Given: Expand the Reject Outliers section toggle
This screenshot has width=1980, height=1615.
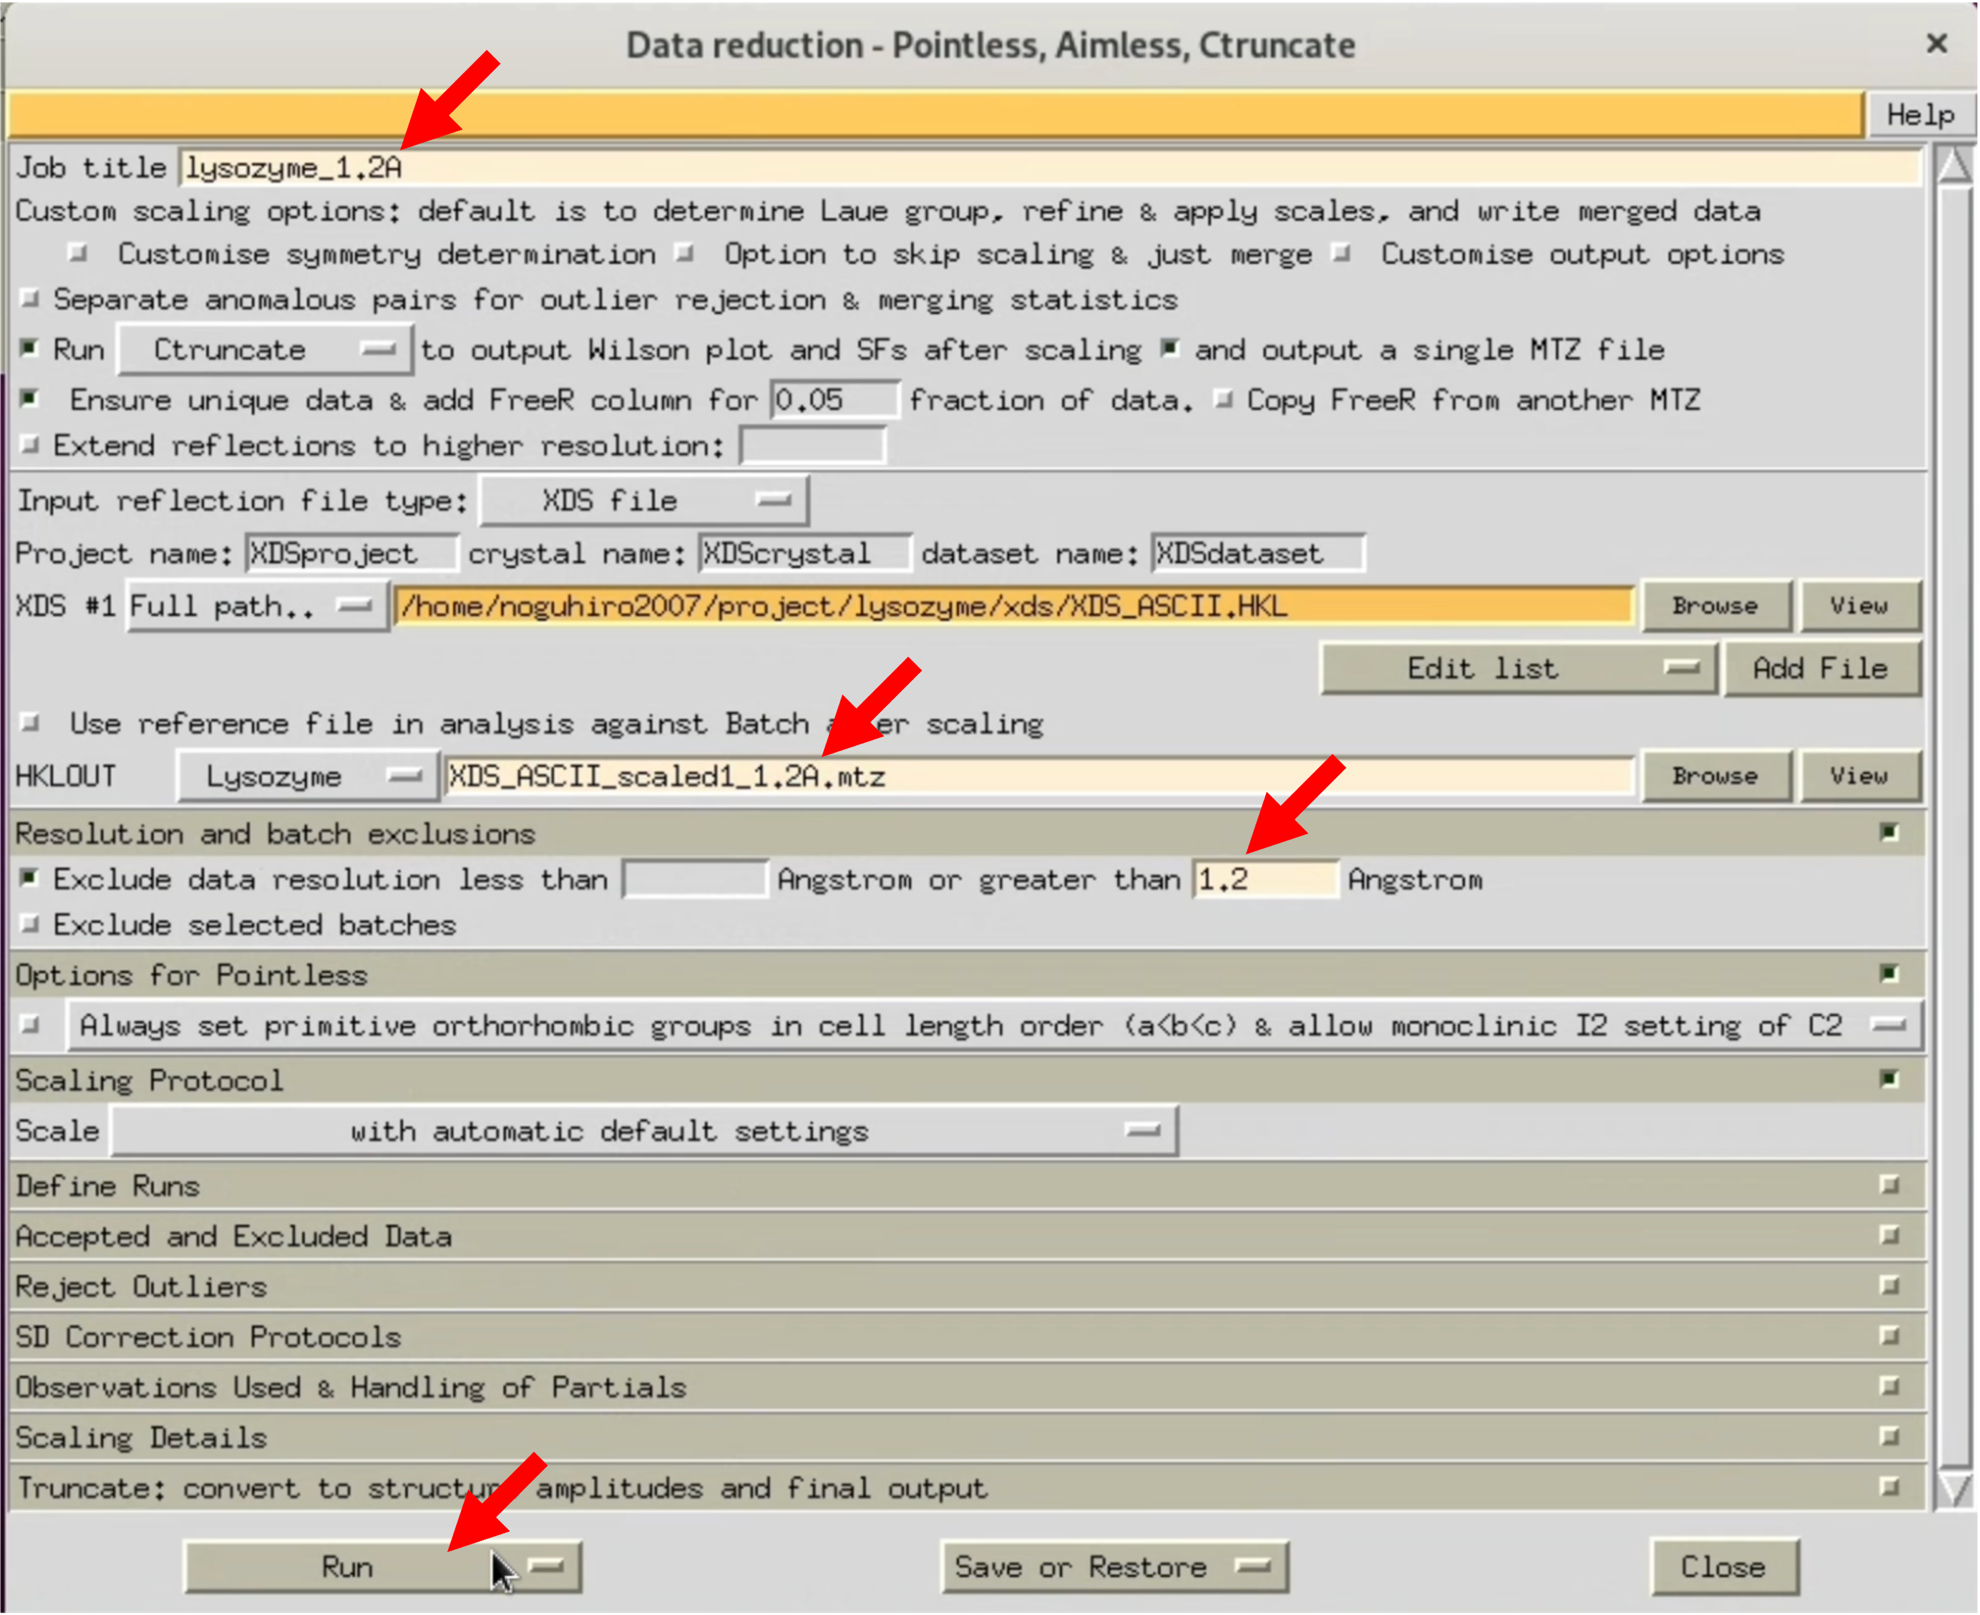Looking at the screenshot, I should pyautogui.click(x=1888, y=1285).
